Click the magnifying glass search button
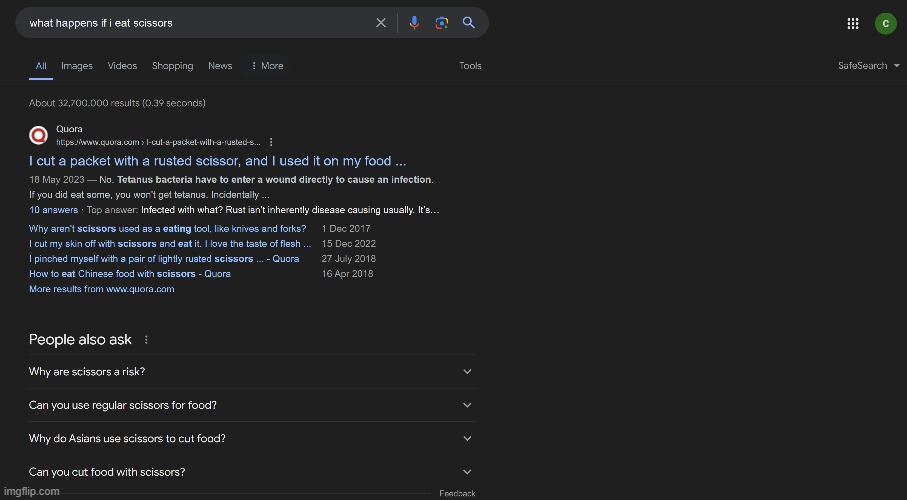 click(x=469, y=23)
